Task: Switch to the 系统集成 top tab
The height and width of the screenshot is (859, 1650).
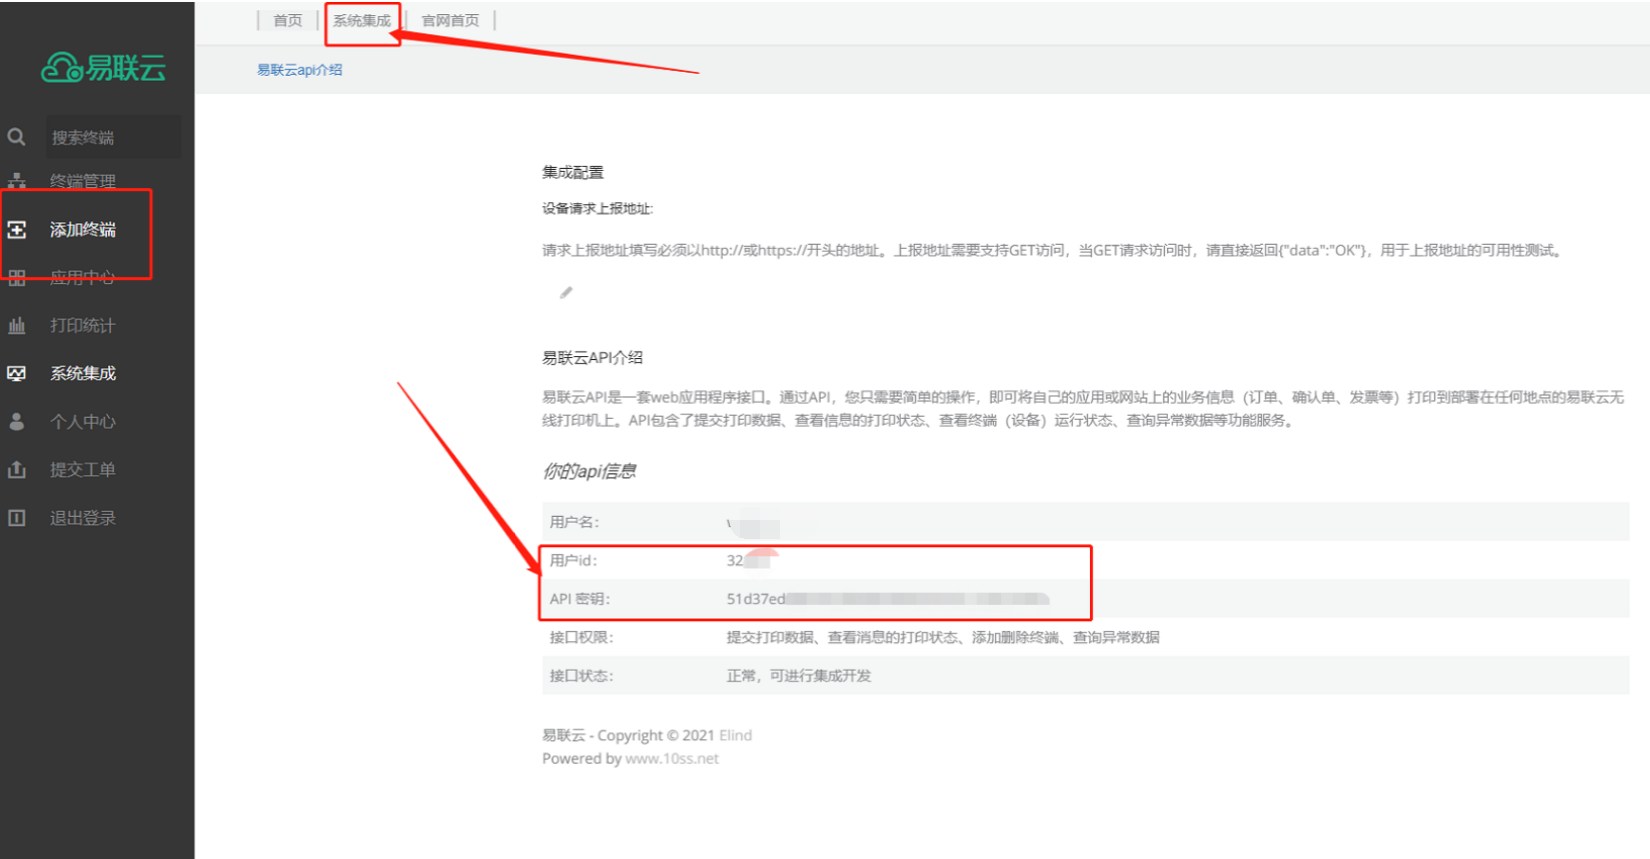Action: click(x=362, y=20)
